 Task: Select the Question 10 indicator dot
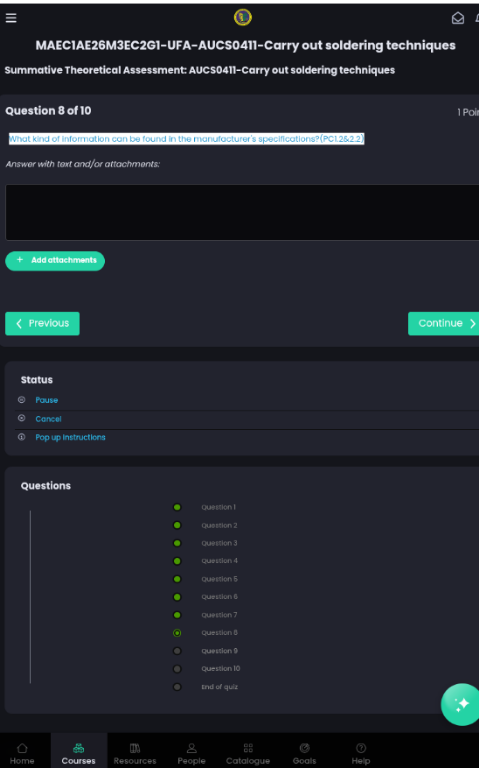point(177,669)
